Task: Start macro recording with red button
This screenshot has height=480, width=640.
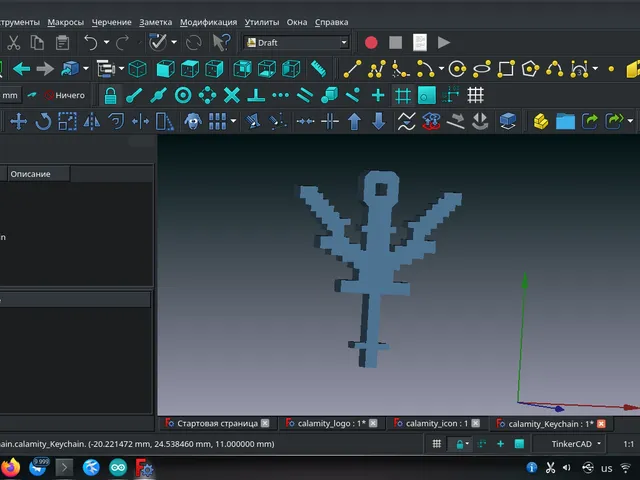Action: click(371, 42)
